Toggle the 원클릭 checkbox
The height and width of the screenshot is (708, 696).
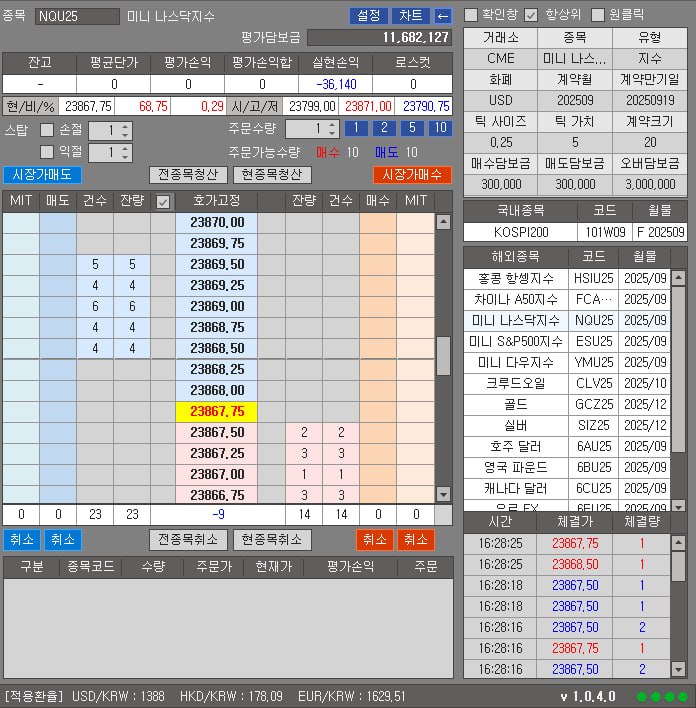tap(598, 15)
